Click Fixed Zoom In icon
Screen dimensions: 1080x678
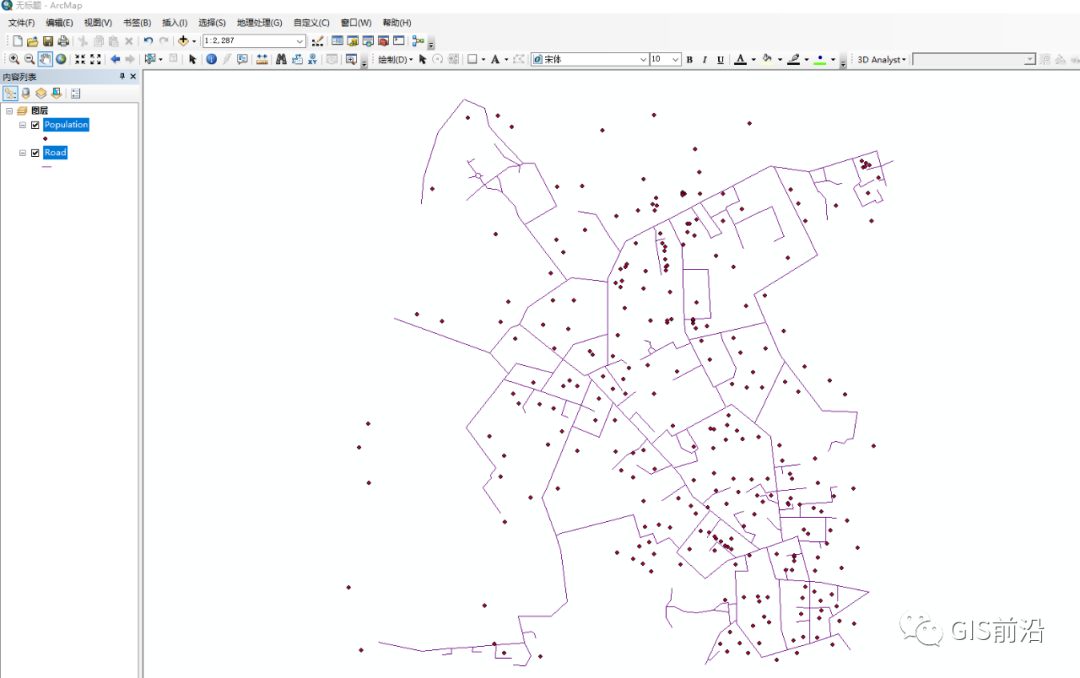click(81, 59)
